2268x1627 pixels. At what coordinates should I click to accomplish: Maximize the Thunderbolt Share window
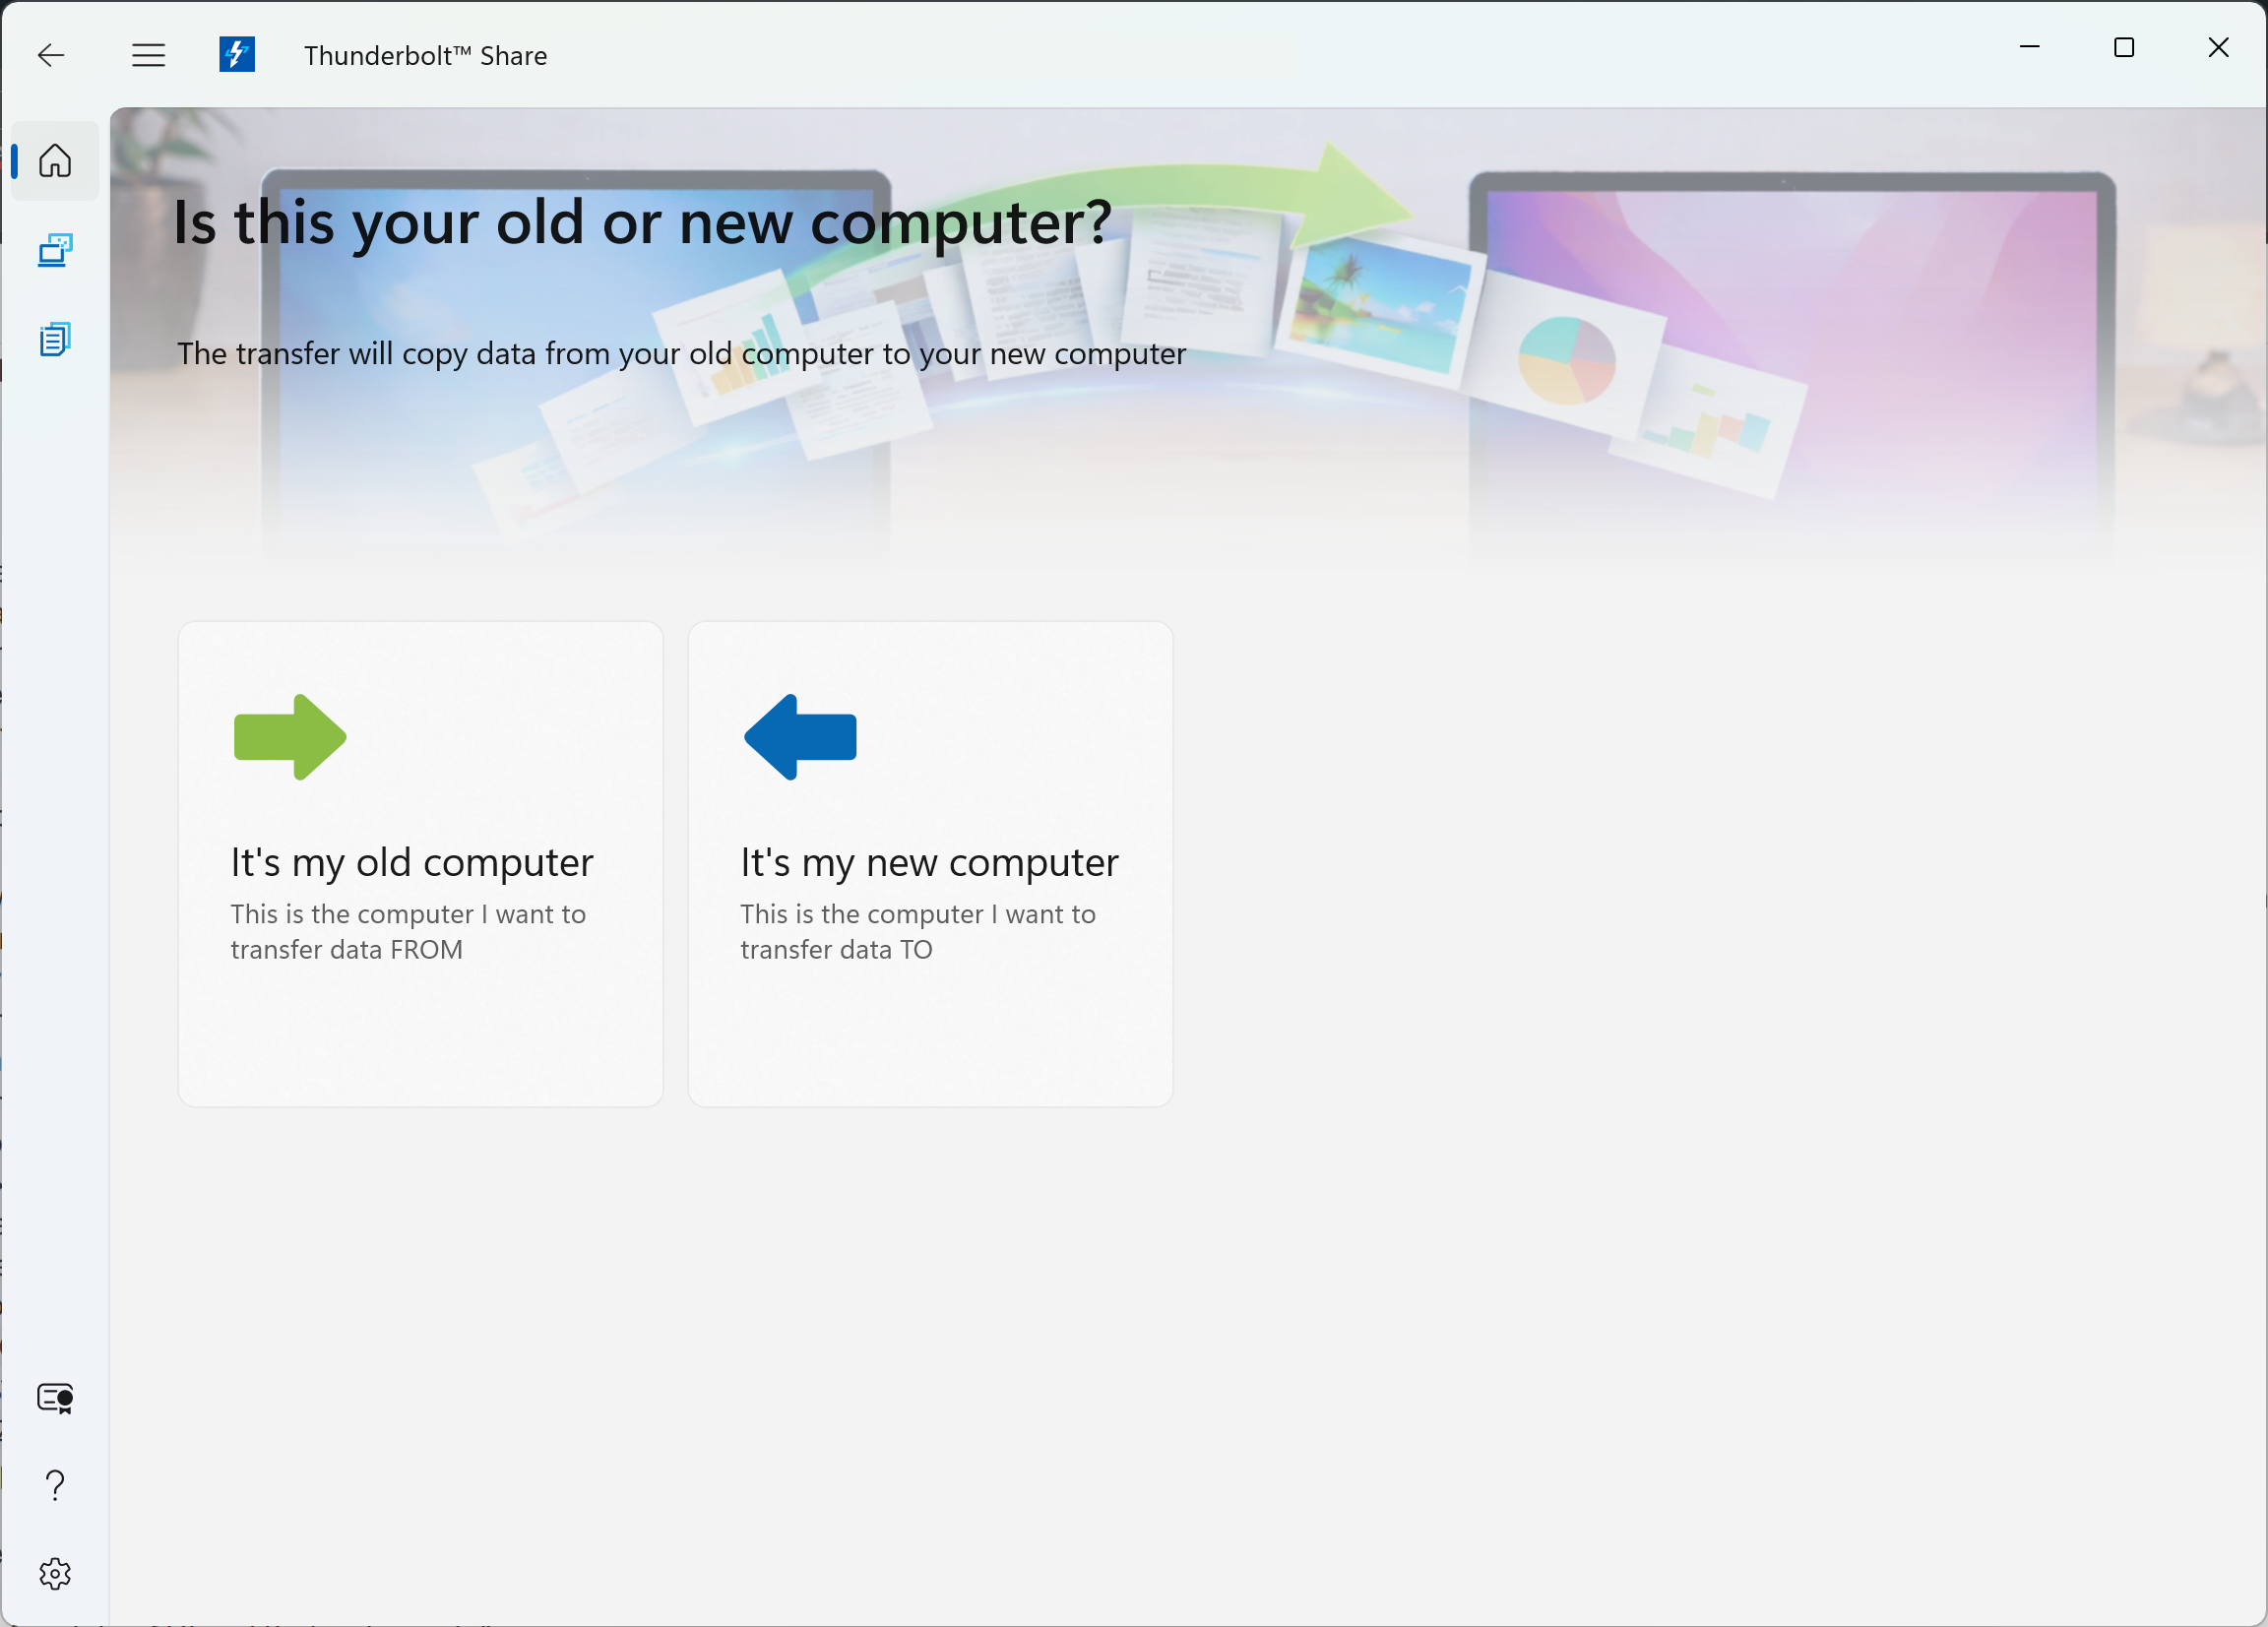point(2124,47)
